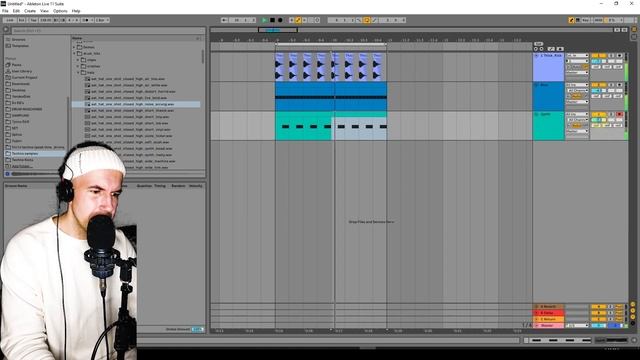Click the Link button

point(10,20)
